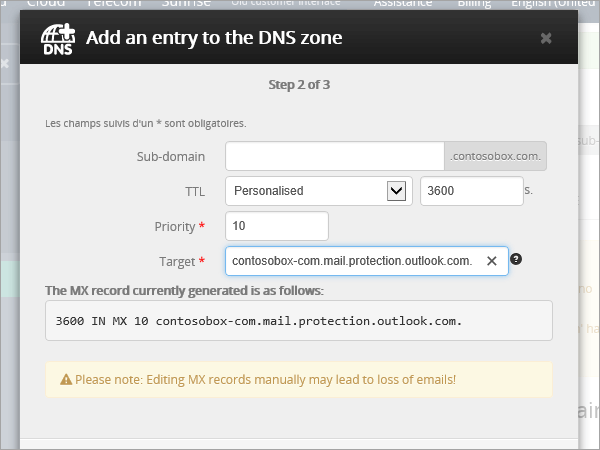Clear the Target field with X icon
Image resolution: width=600 pixels, height=450 pixels.
click(491, 261)
